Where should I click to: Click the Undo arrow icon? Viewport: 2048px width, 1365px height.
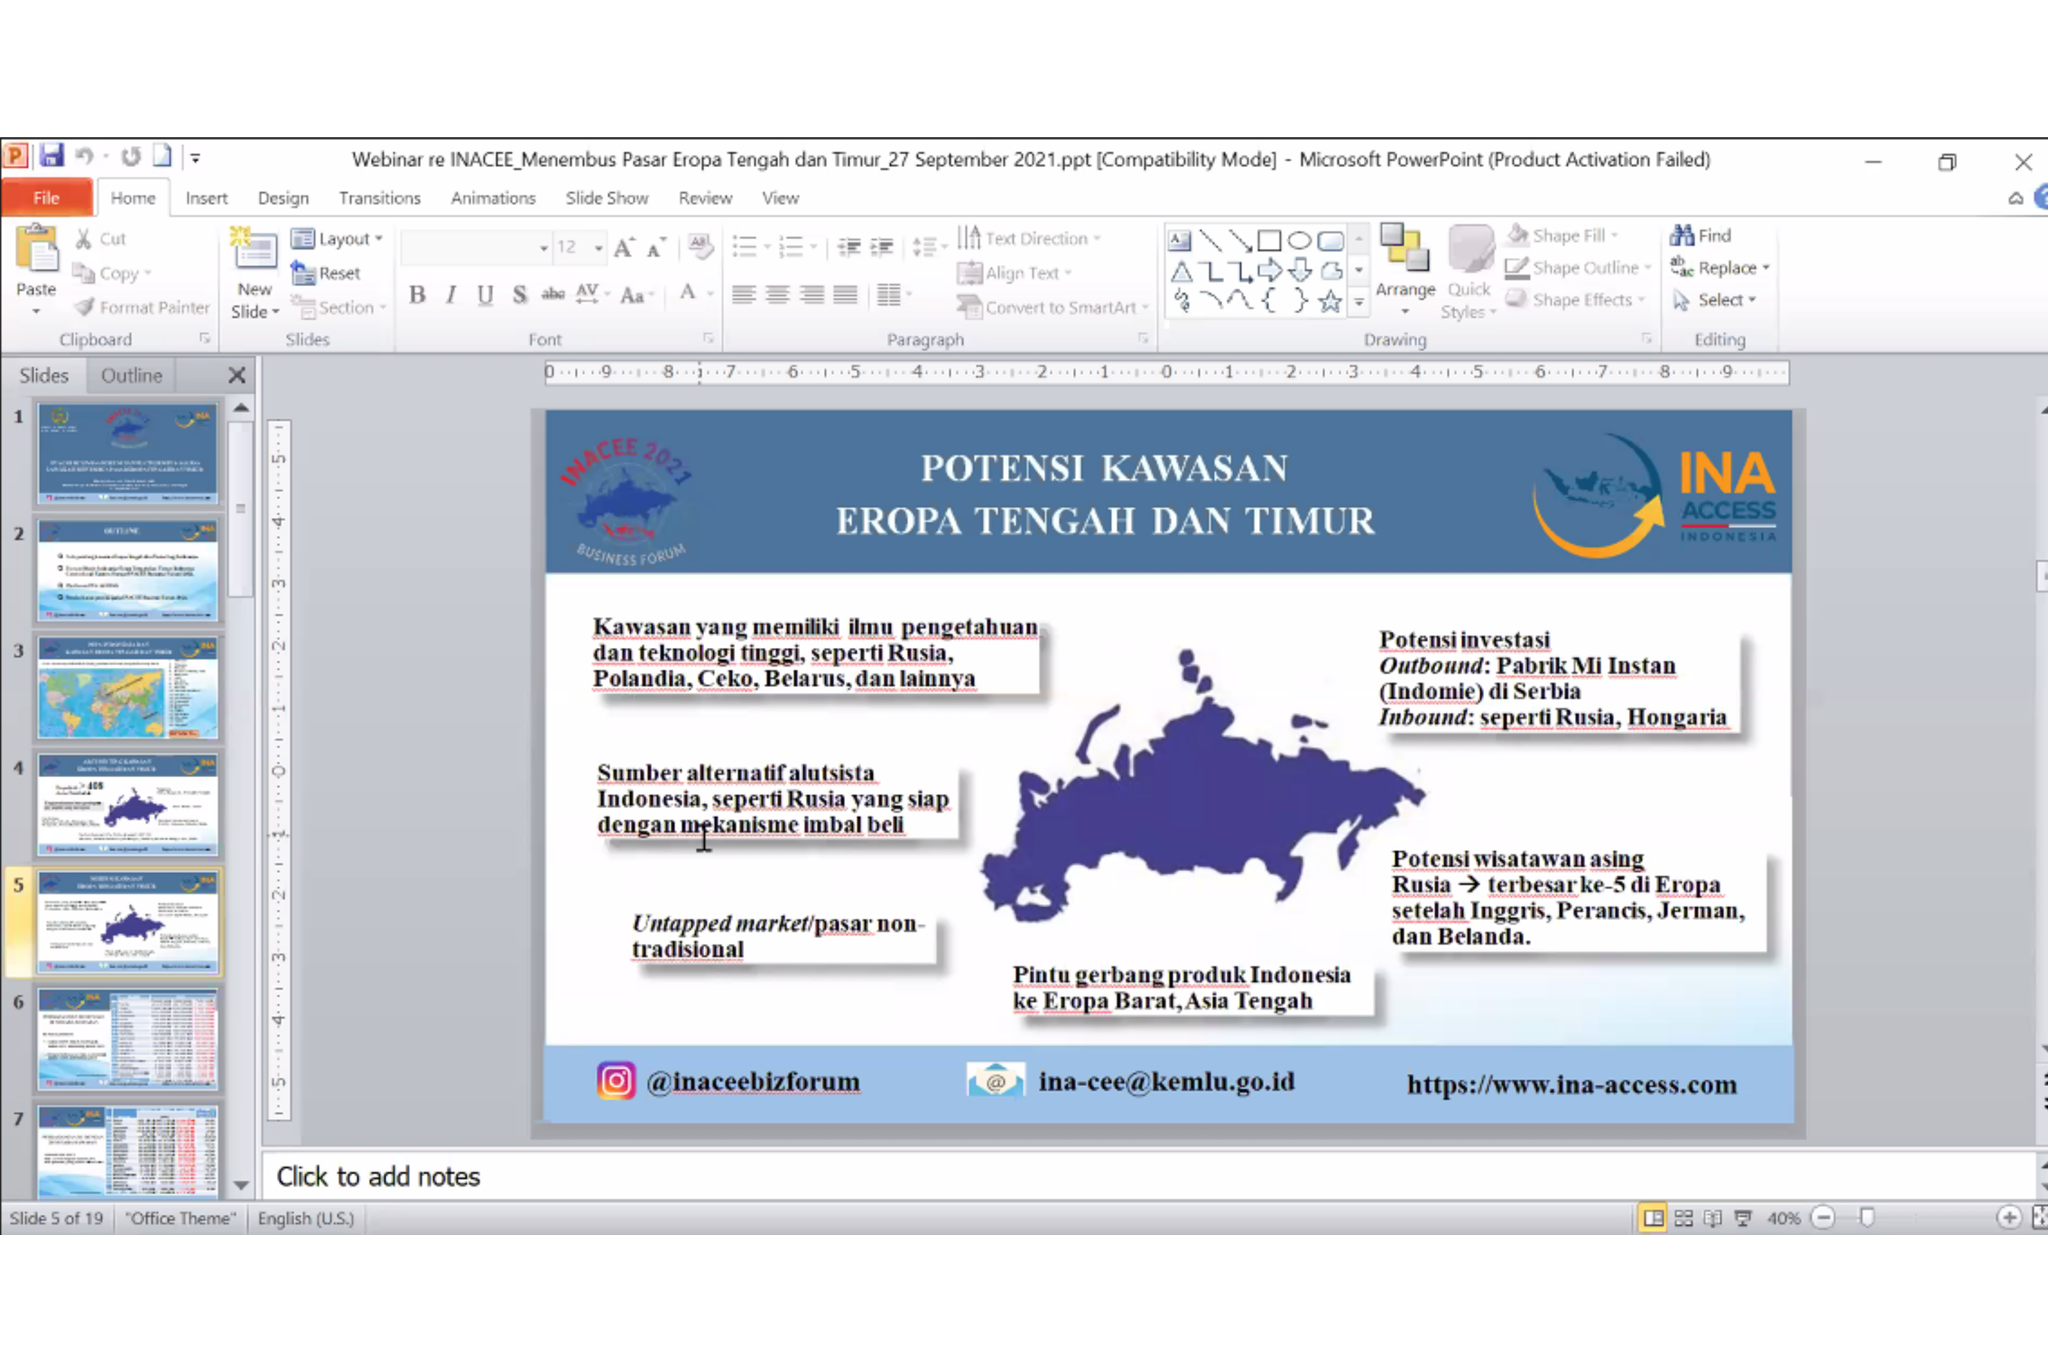(x=85, y=157)
